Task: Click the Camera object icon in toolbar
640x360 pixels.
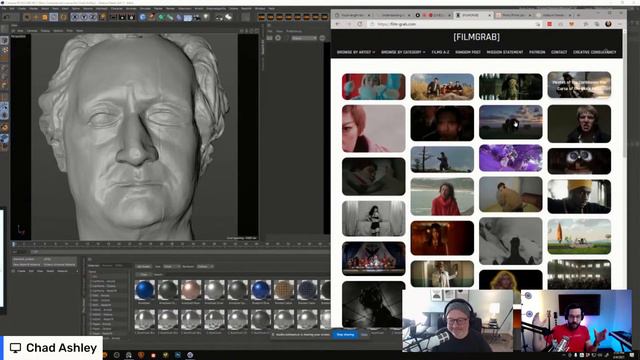Action: (x=197, y=17)
